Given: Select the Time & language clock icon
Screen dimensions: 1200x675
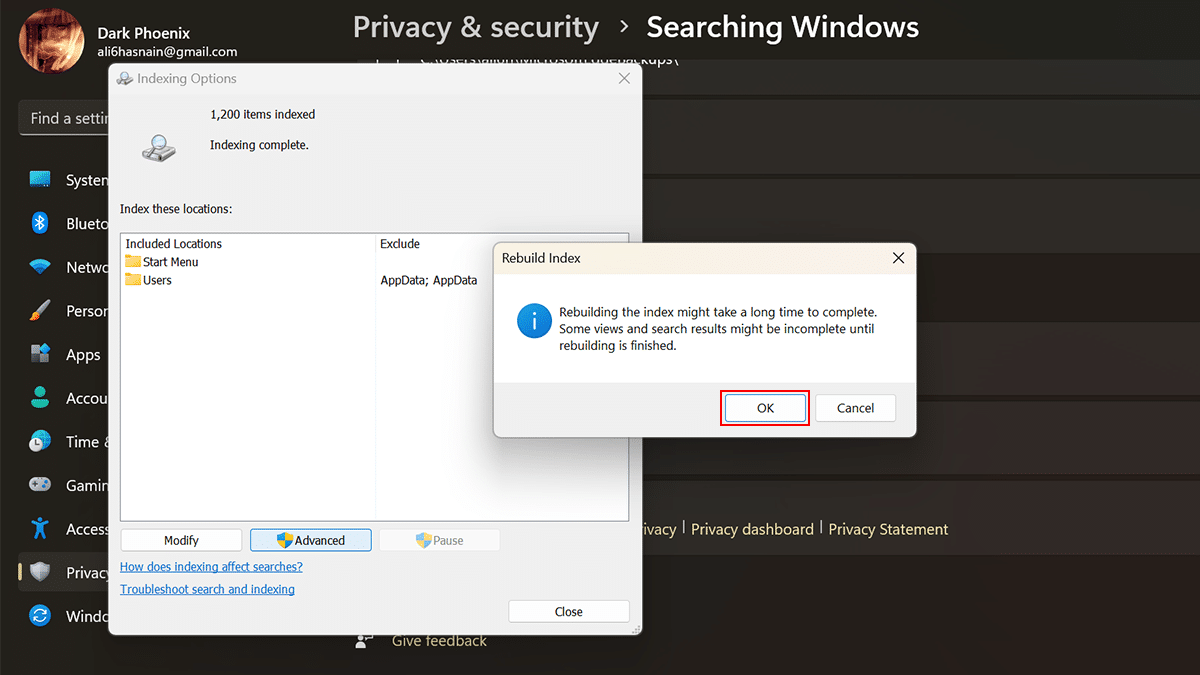Looking at the screenshot, I should coord(40,441).
